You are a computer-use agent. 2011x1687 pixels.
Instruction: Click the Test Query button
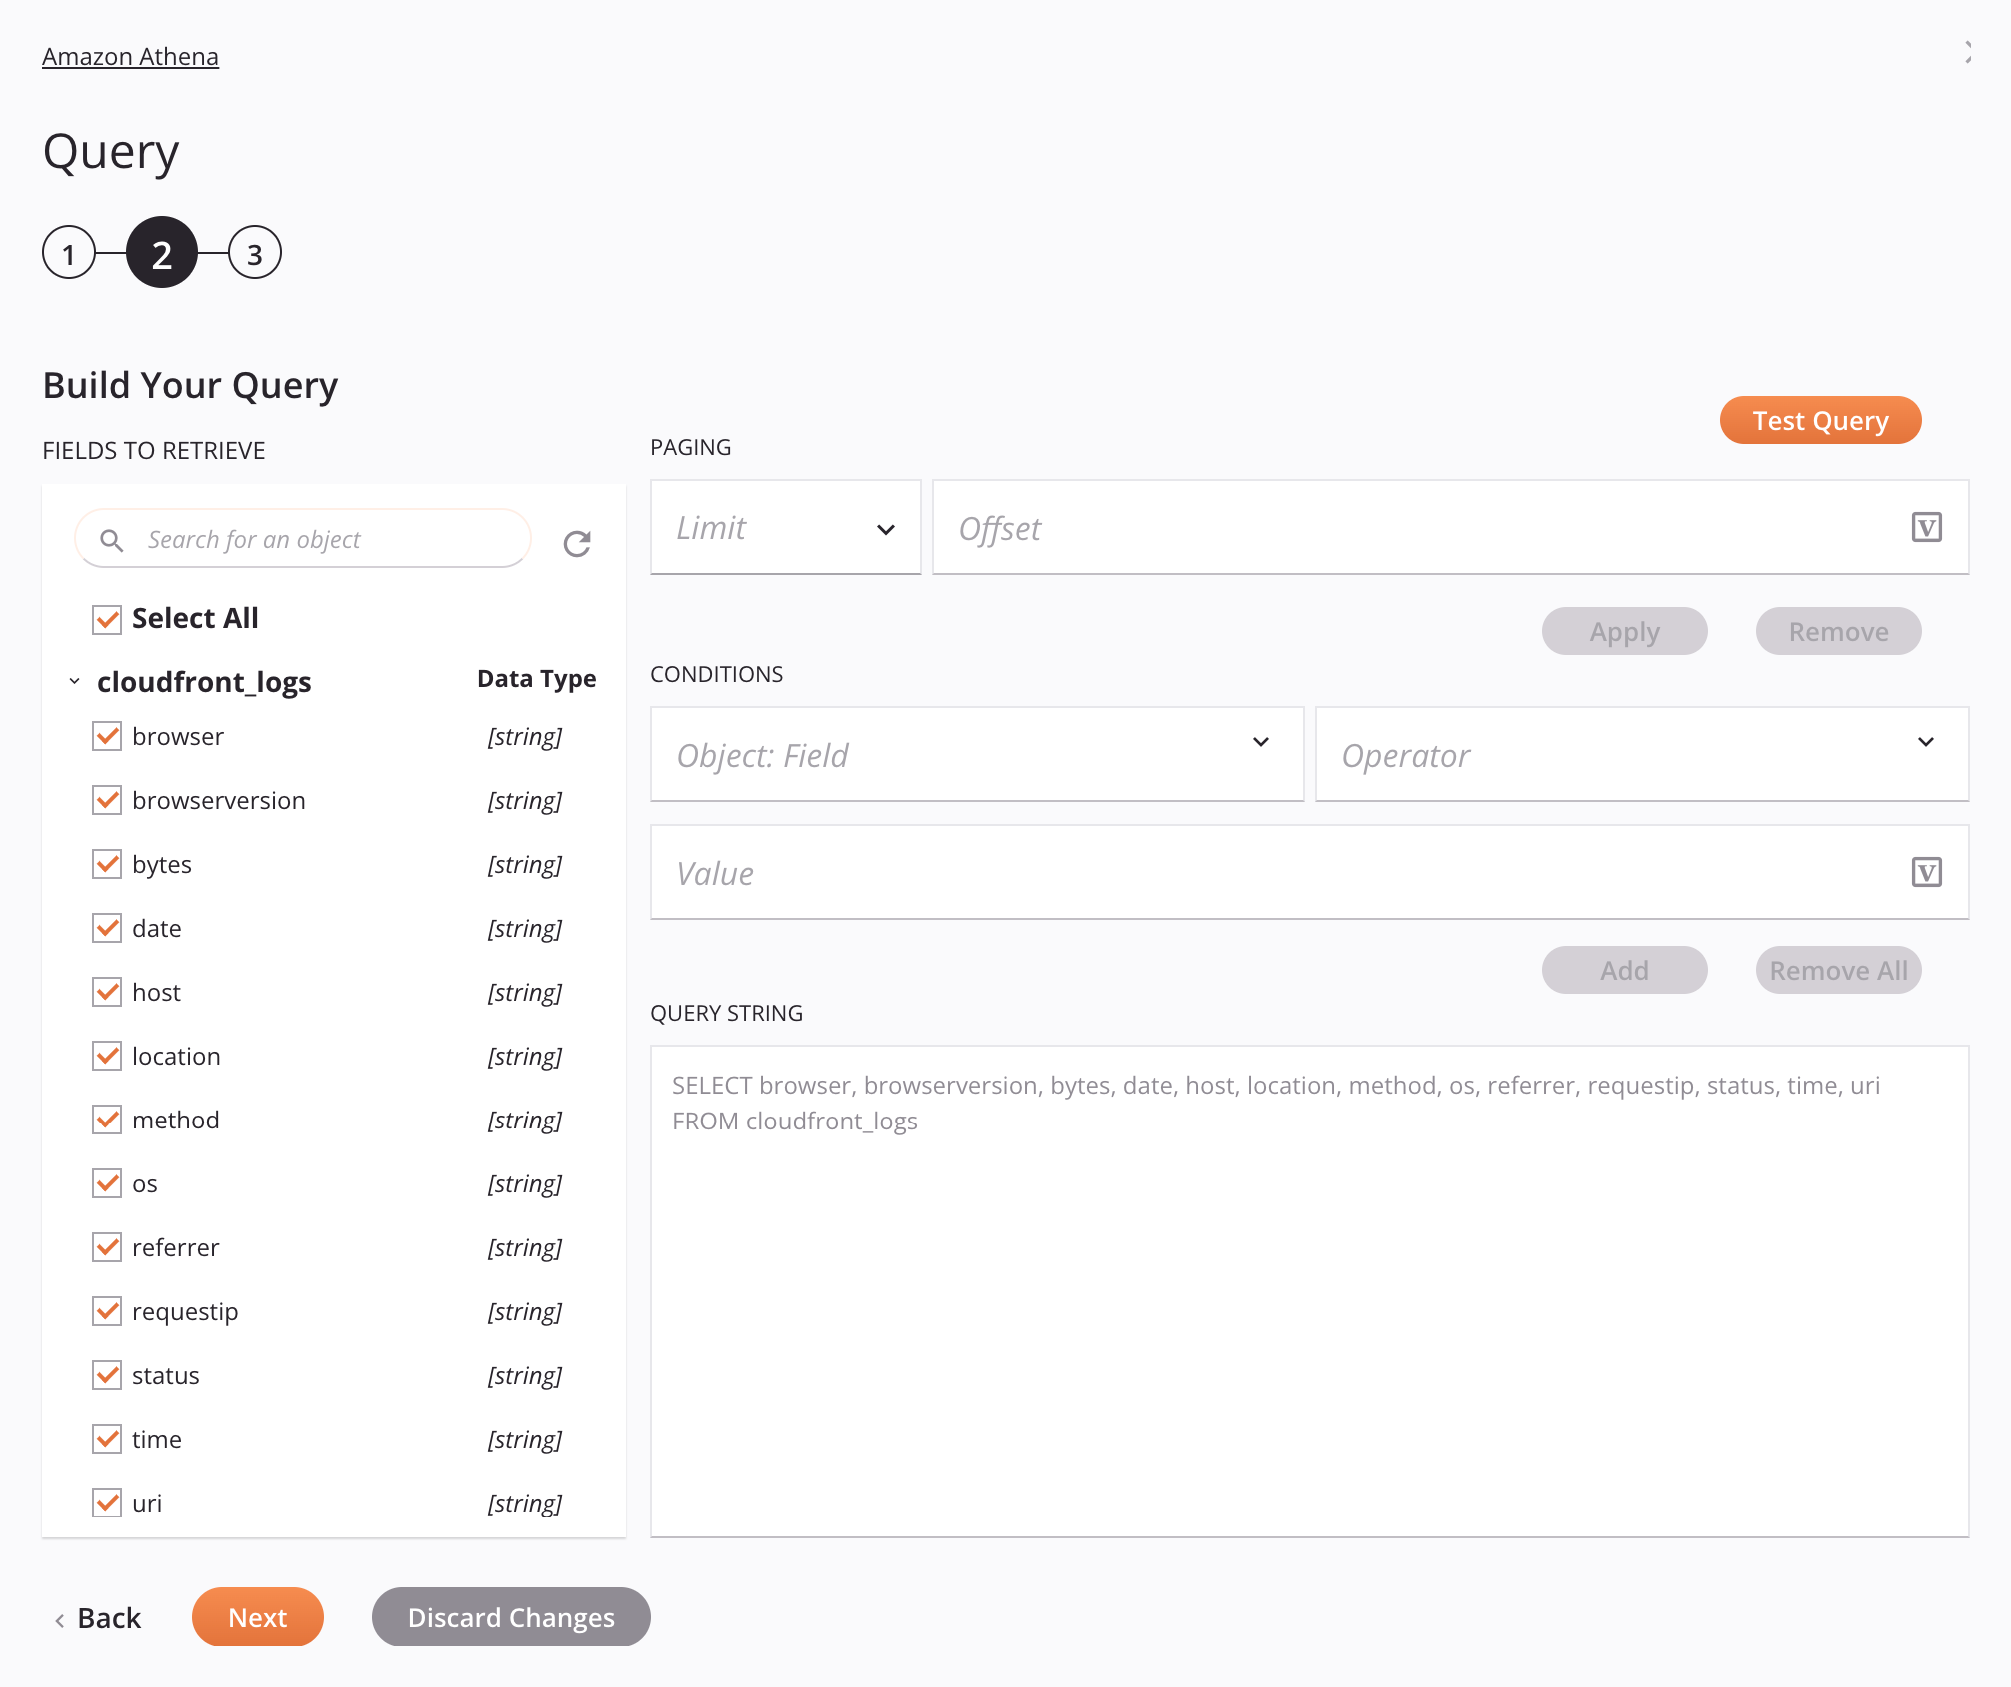pos(1820,420)
